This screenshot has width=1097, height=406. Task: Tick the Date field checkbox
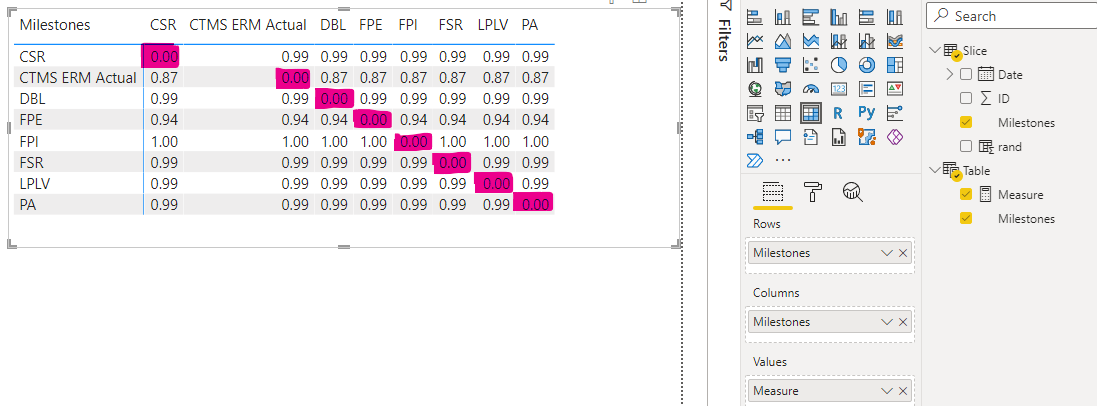(966, 74)
